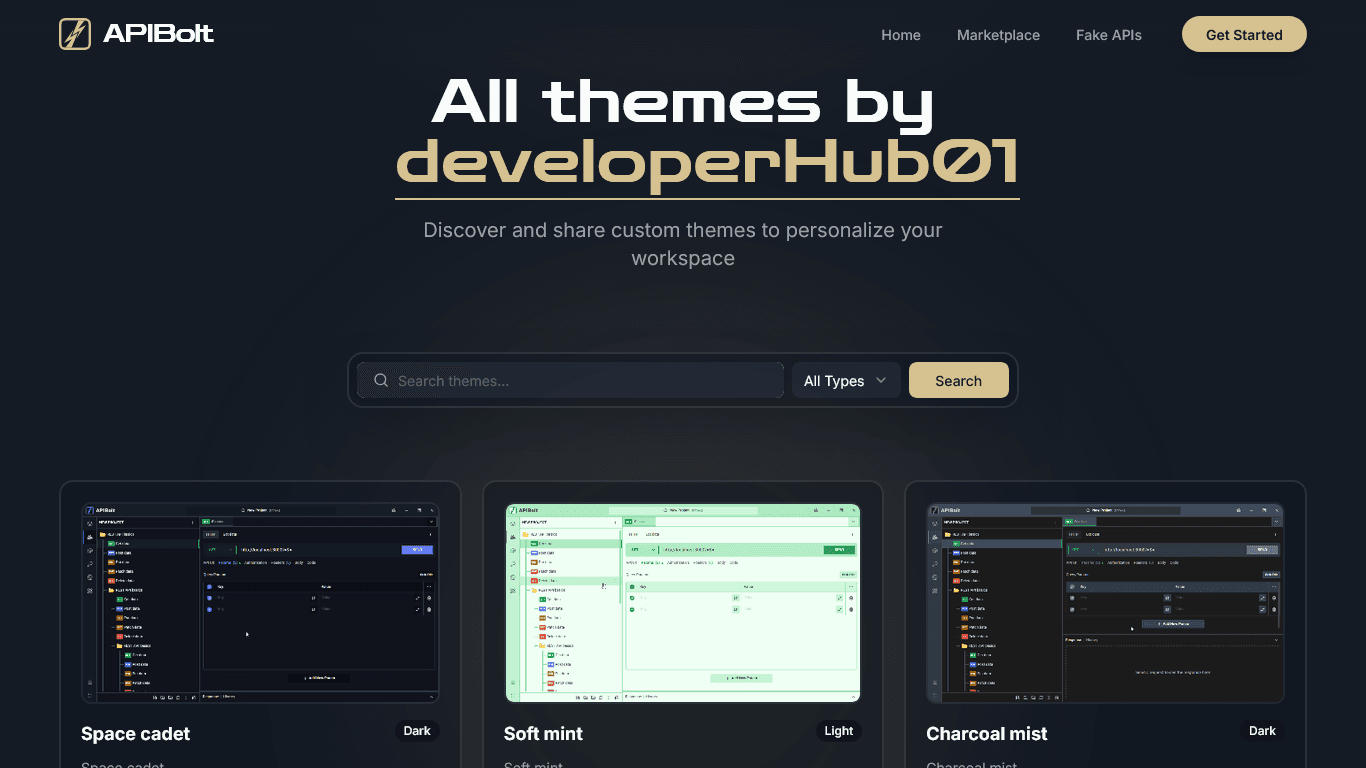
Task: Click the Soft mint theme title
Action: [543, 734]
